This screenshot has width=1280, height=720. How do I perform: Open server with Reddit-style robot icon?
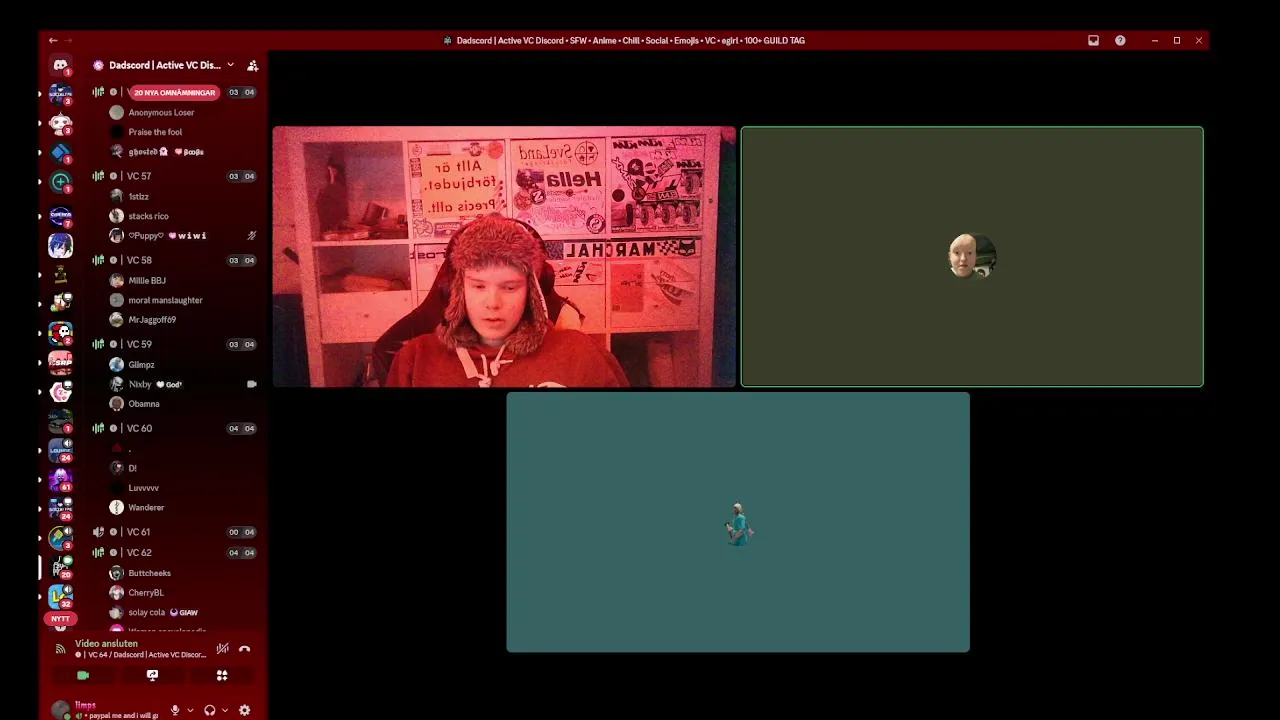point(61,124)
